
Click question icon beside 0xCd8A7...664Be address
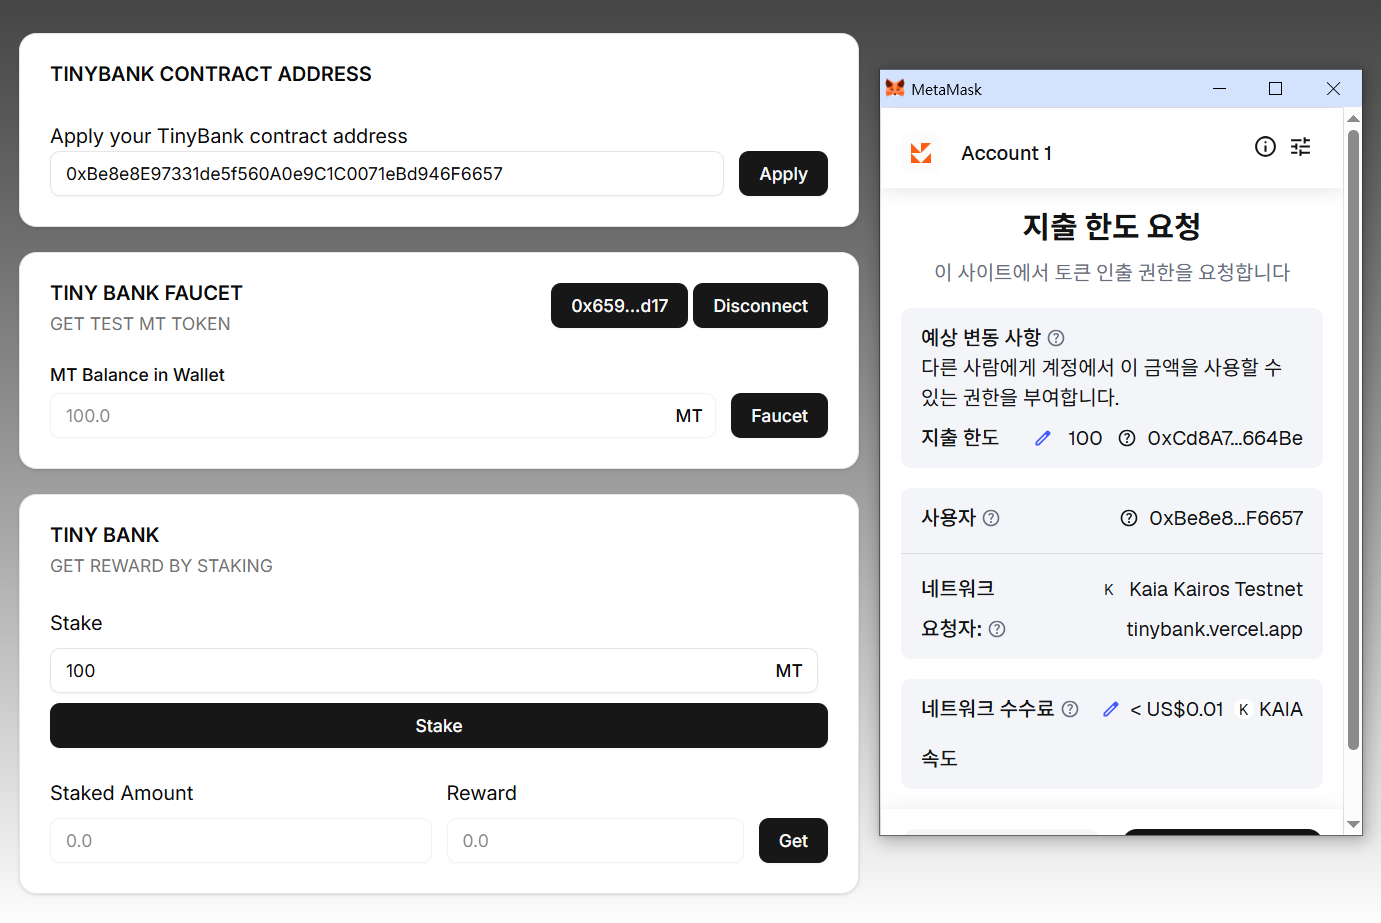coord(1127,438)
